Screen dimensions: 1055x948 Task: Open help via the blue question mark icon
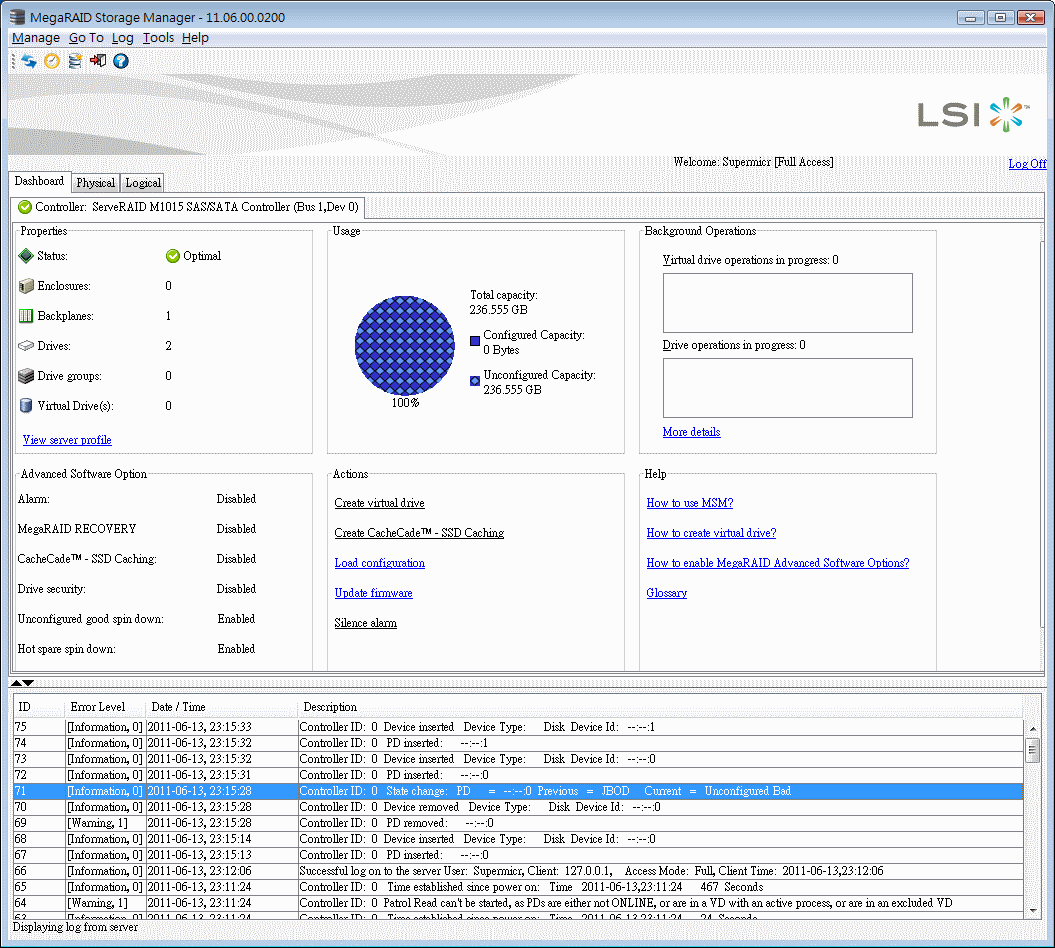(x=120, y=61)
